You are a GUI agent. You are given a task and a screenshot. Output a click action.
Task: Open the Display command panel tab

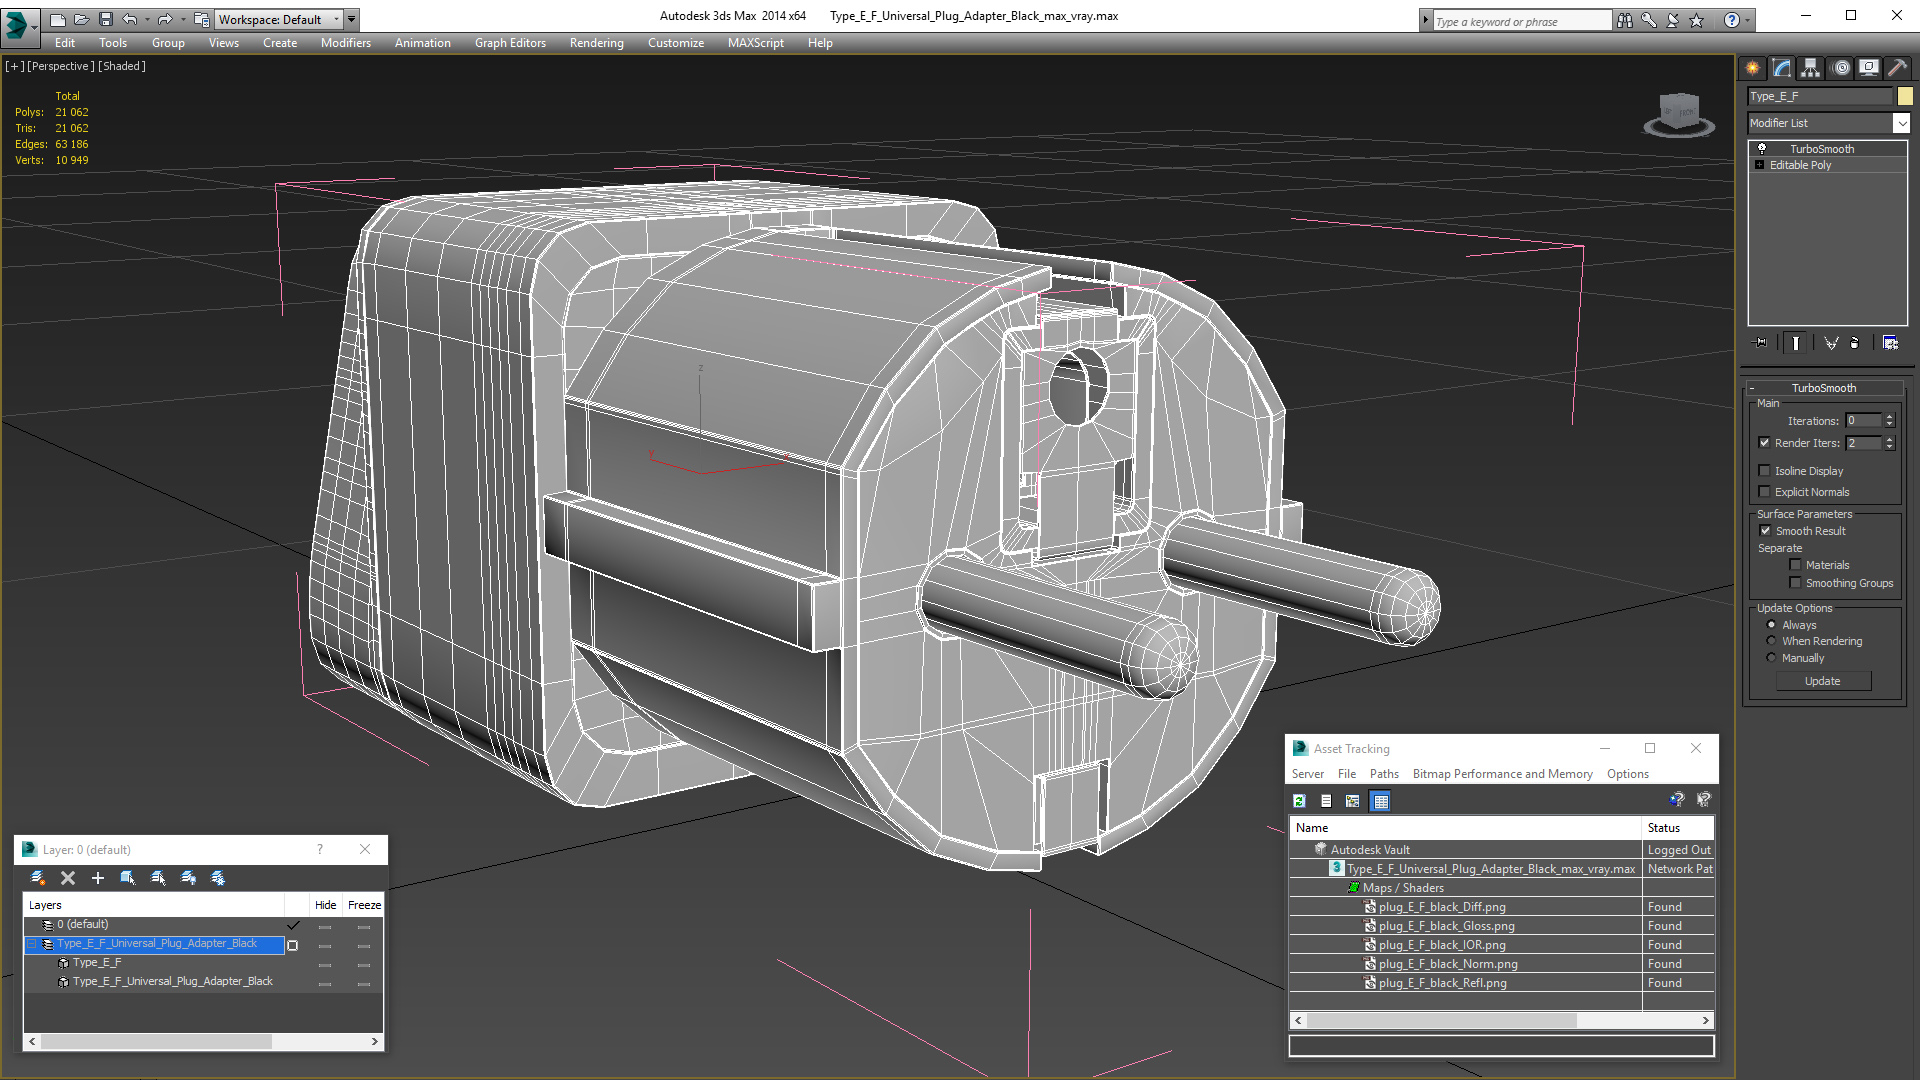click(1869, 68)
